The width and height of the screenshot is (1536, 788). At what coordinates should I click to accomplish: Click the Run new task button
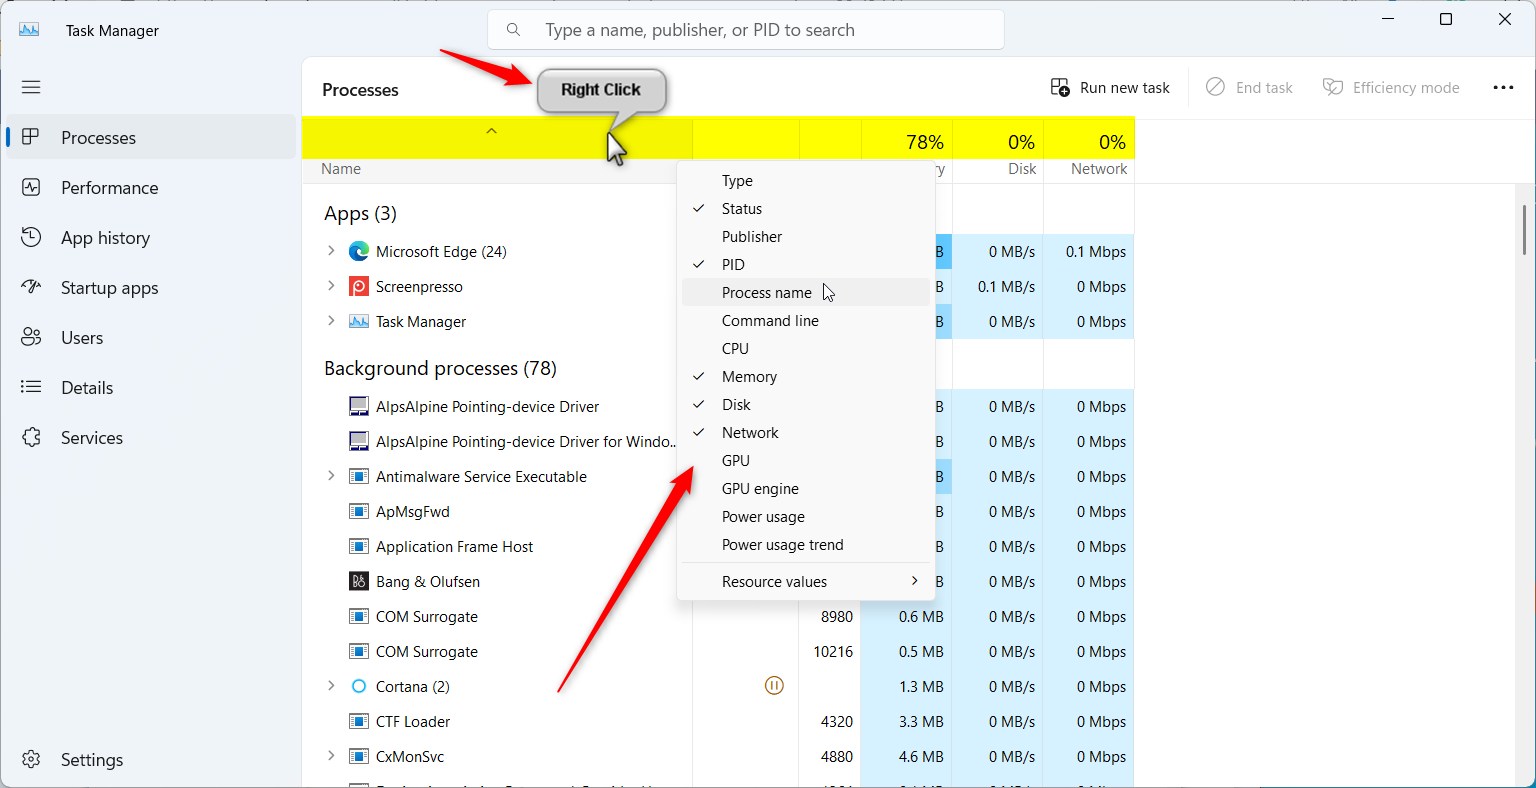coord(1110,87)
